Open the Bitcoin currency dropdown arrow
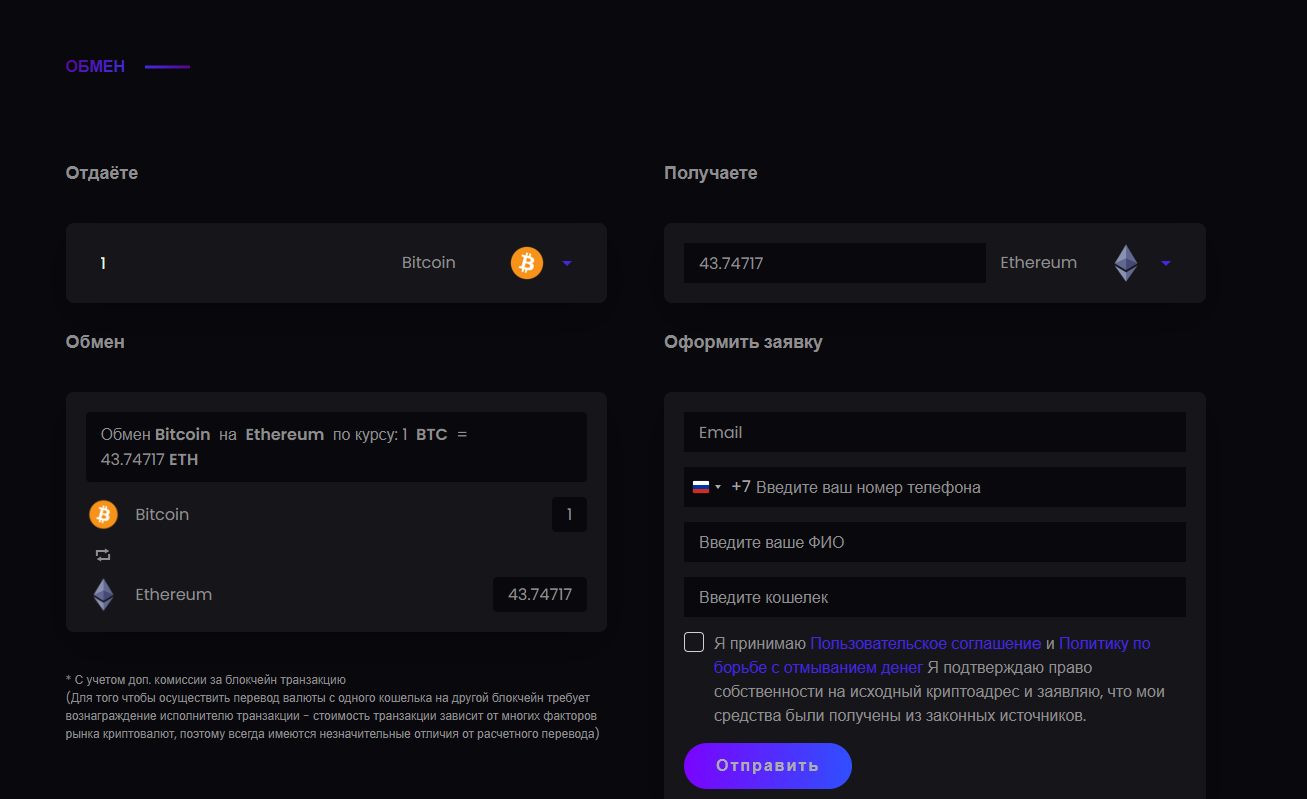This screenshot has height=799, width=1307. pyautogui.click(x=567, y=264)
